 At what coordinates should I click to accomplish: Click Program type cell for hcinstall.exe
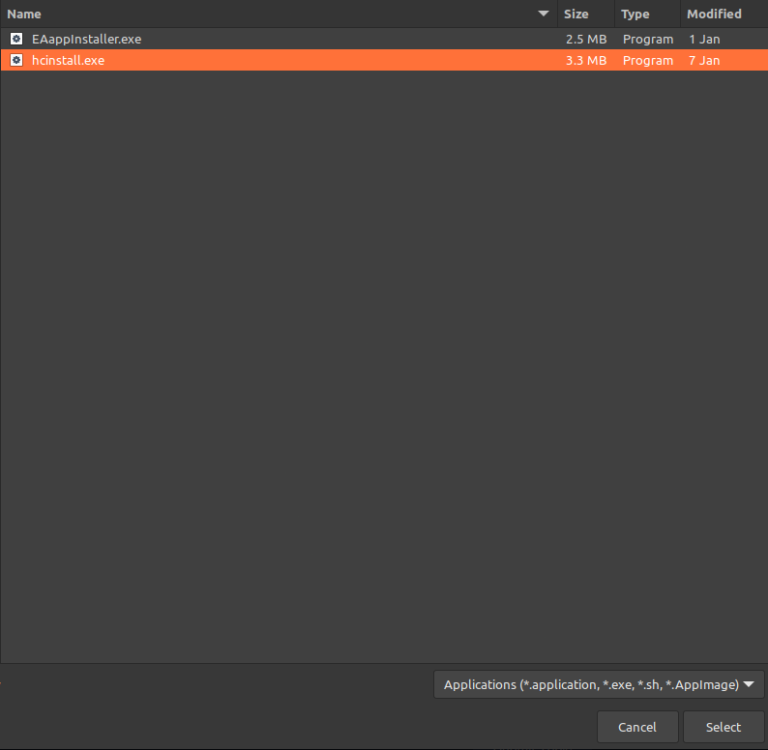(647, 60)
